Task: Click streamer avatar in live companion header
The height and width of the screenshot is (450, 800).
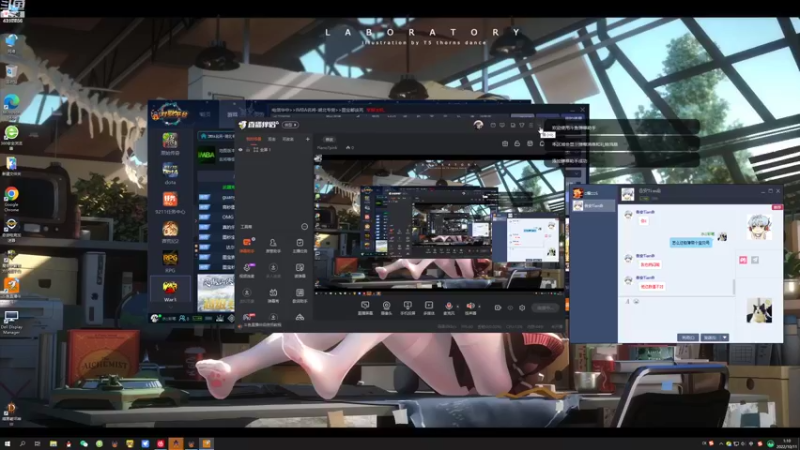Action: (x=478, y=124)
